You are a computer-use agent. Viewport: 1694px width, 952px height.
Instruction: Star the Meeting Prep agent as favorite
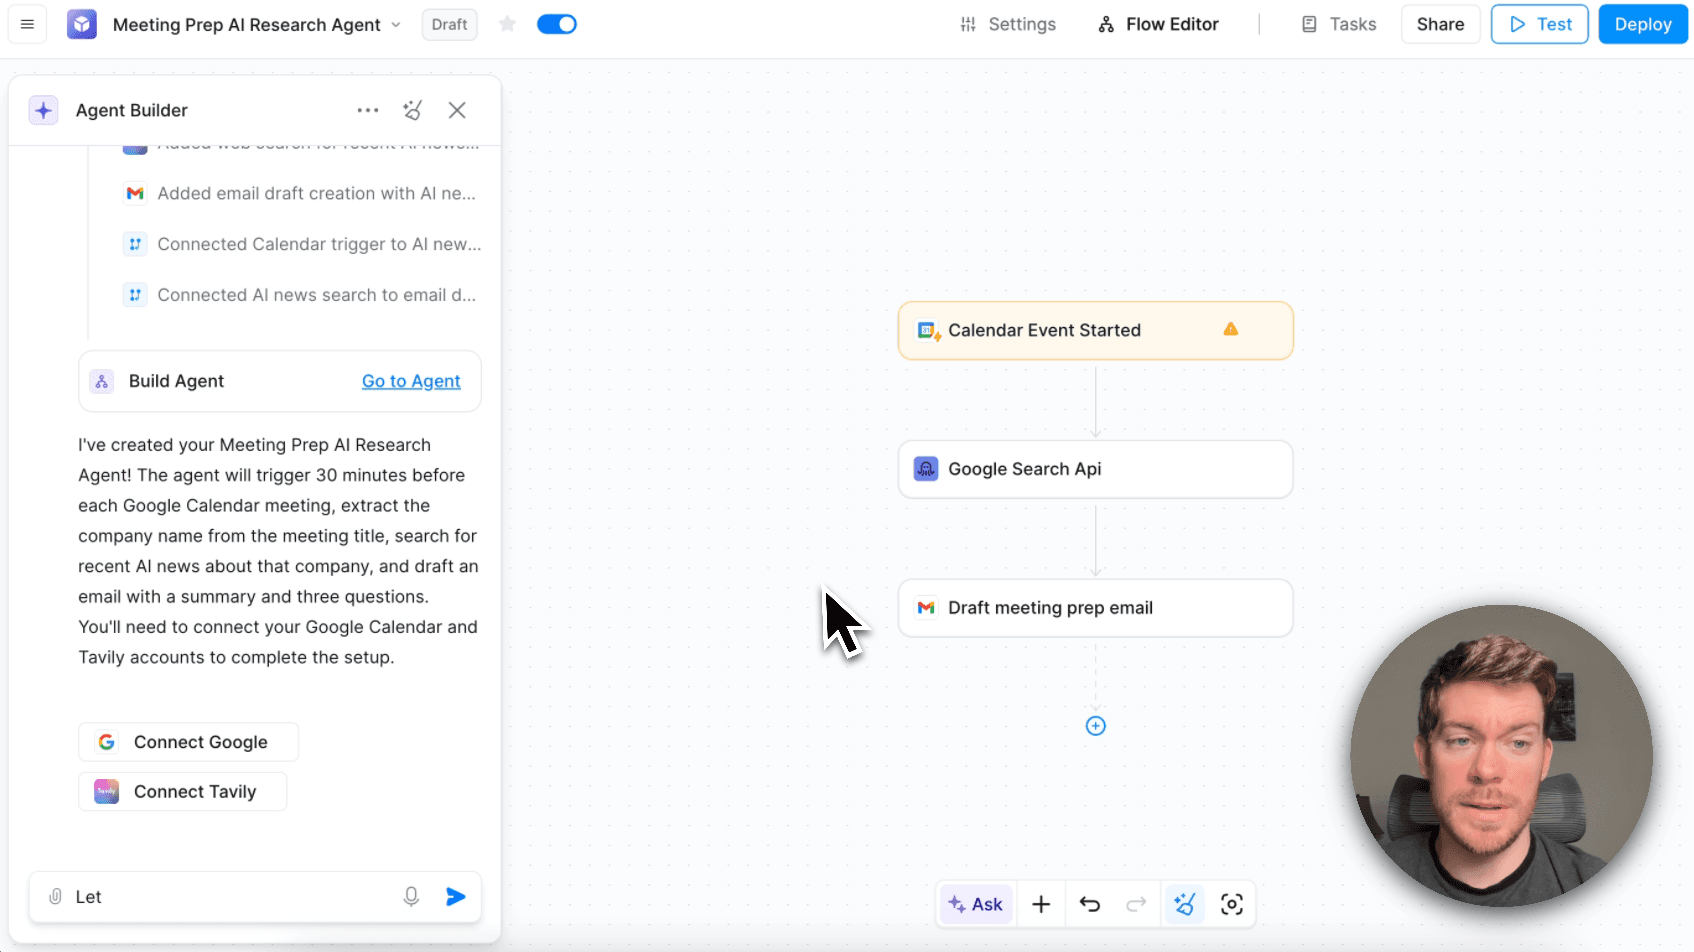pos(507,24)
